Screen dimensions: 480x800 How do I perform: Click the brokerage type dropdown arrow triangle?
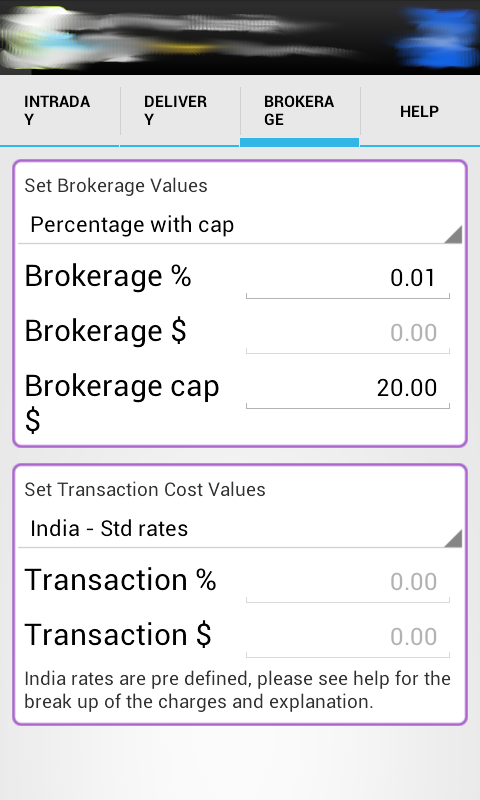453,234
